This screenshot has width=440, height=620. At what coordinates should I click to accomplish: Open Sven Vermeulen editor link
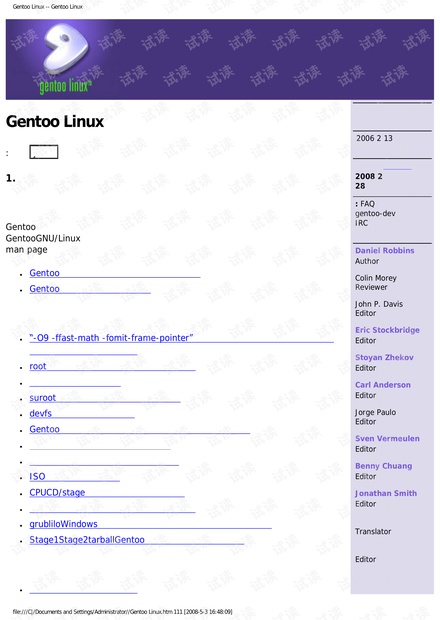point(387,439)
